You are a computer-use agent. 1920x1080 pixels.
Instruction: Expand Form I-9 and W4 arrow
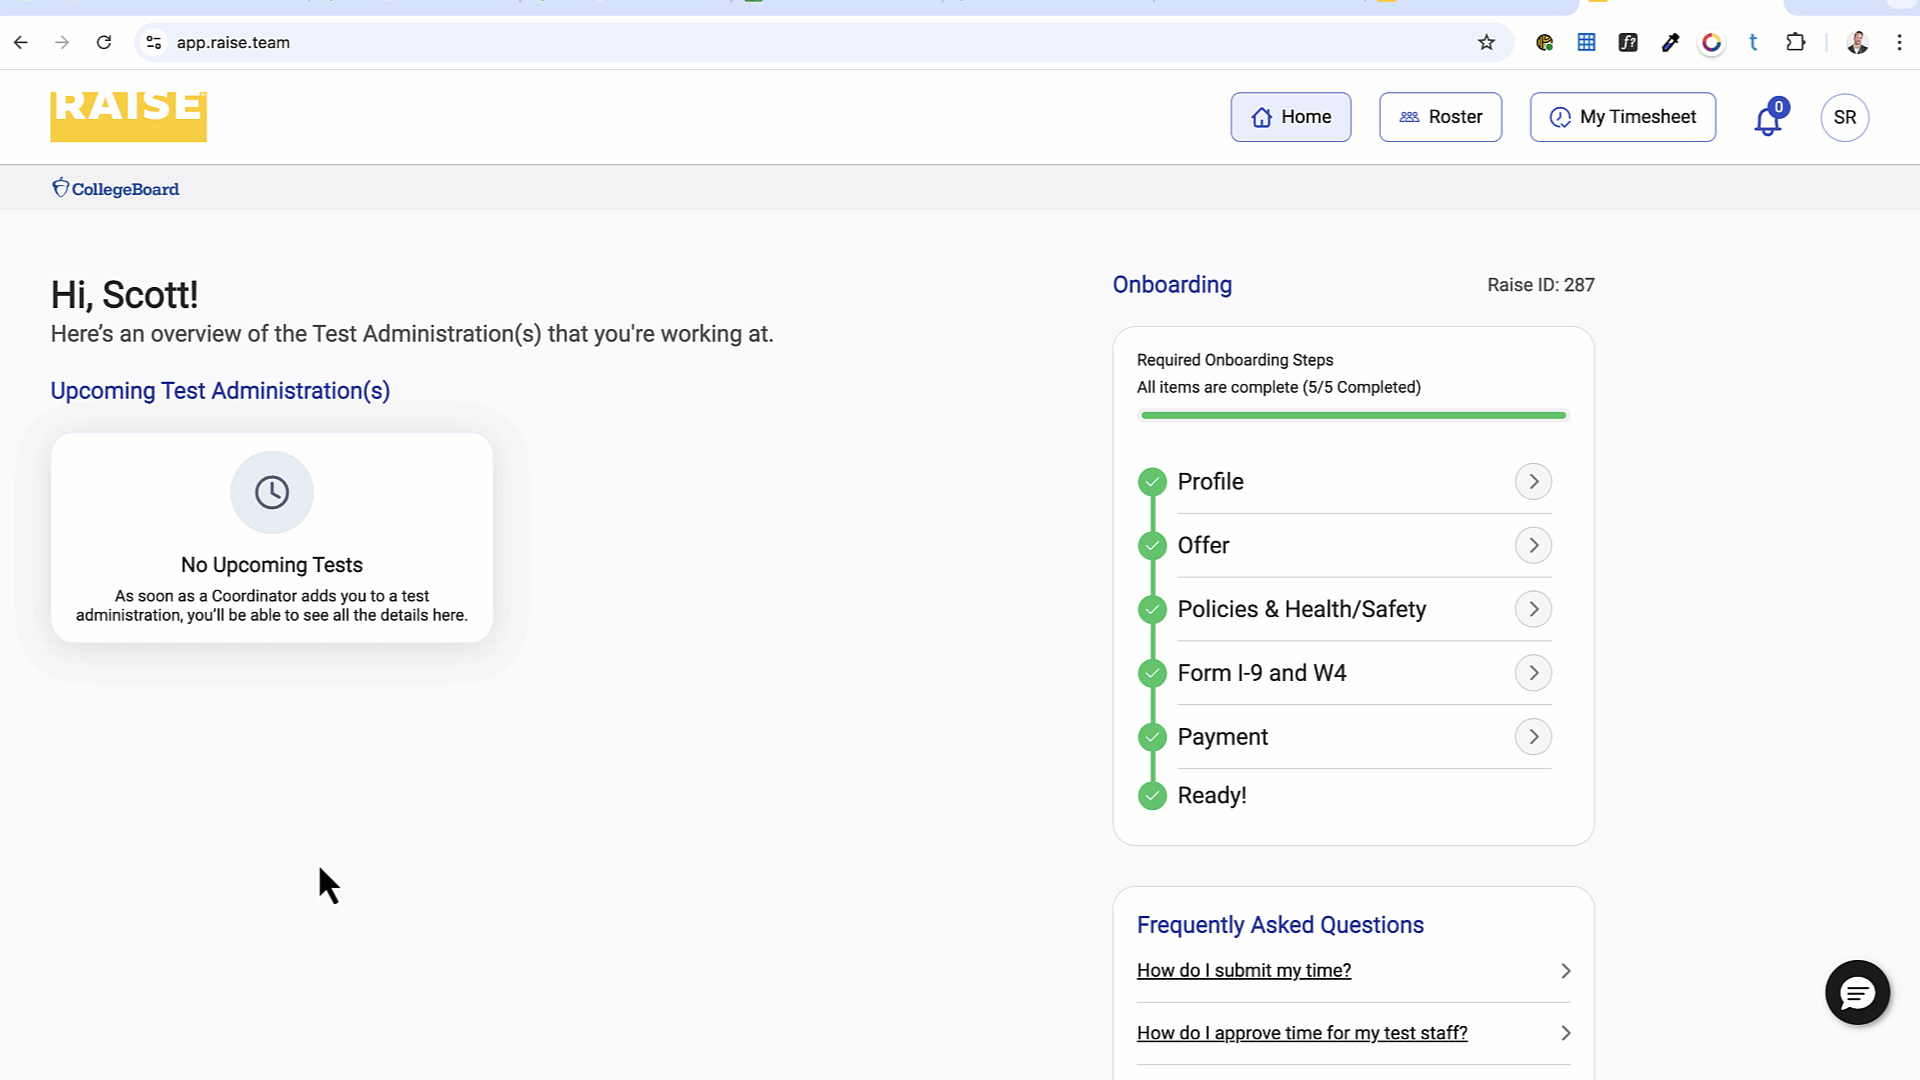[x=1533, y=673]
